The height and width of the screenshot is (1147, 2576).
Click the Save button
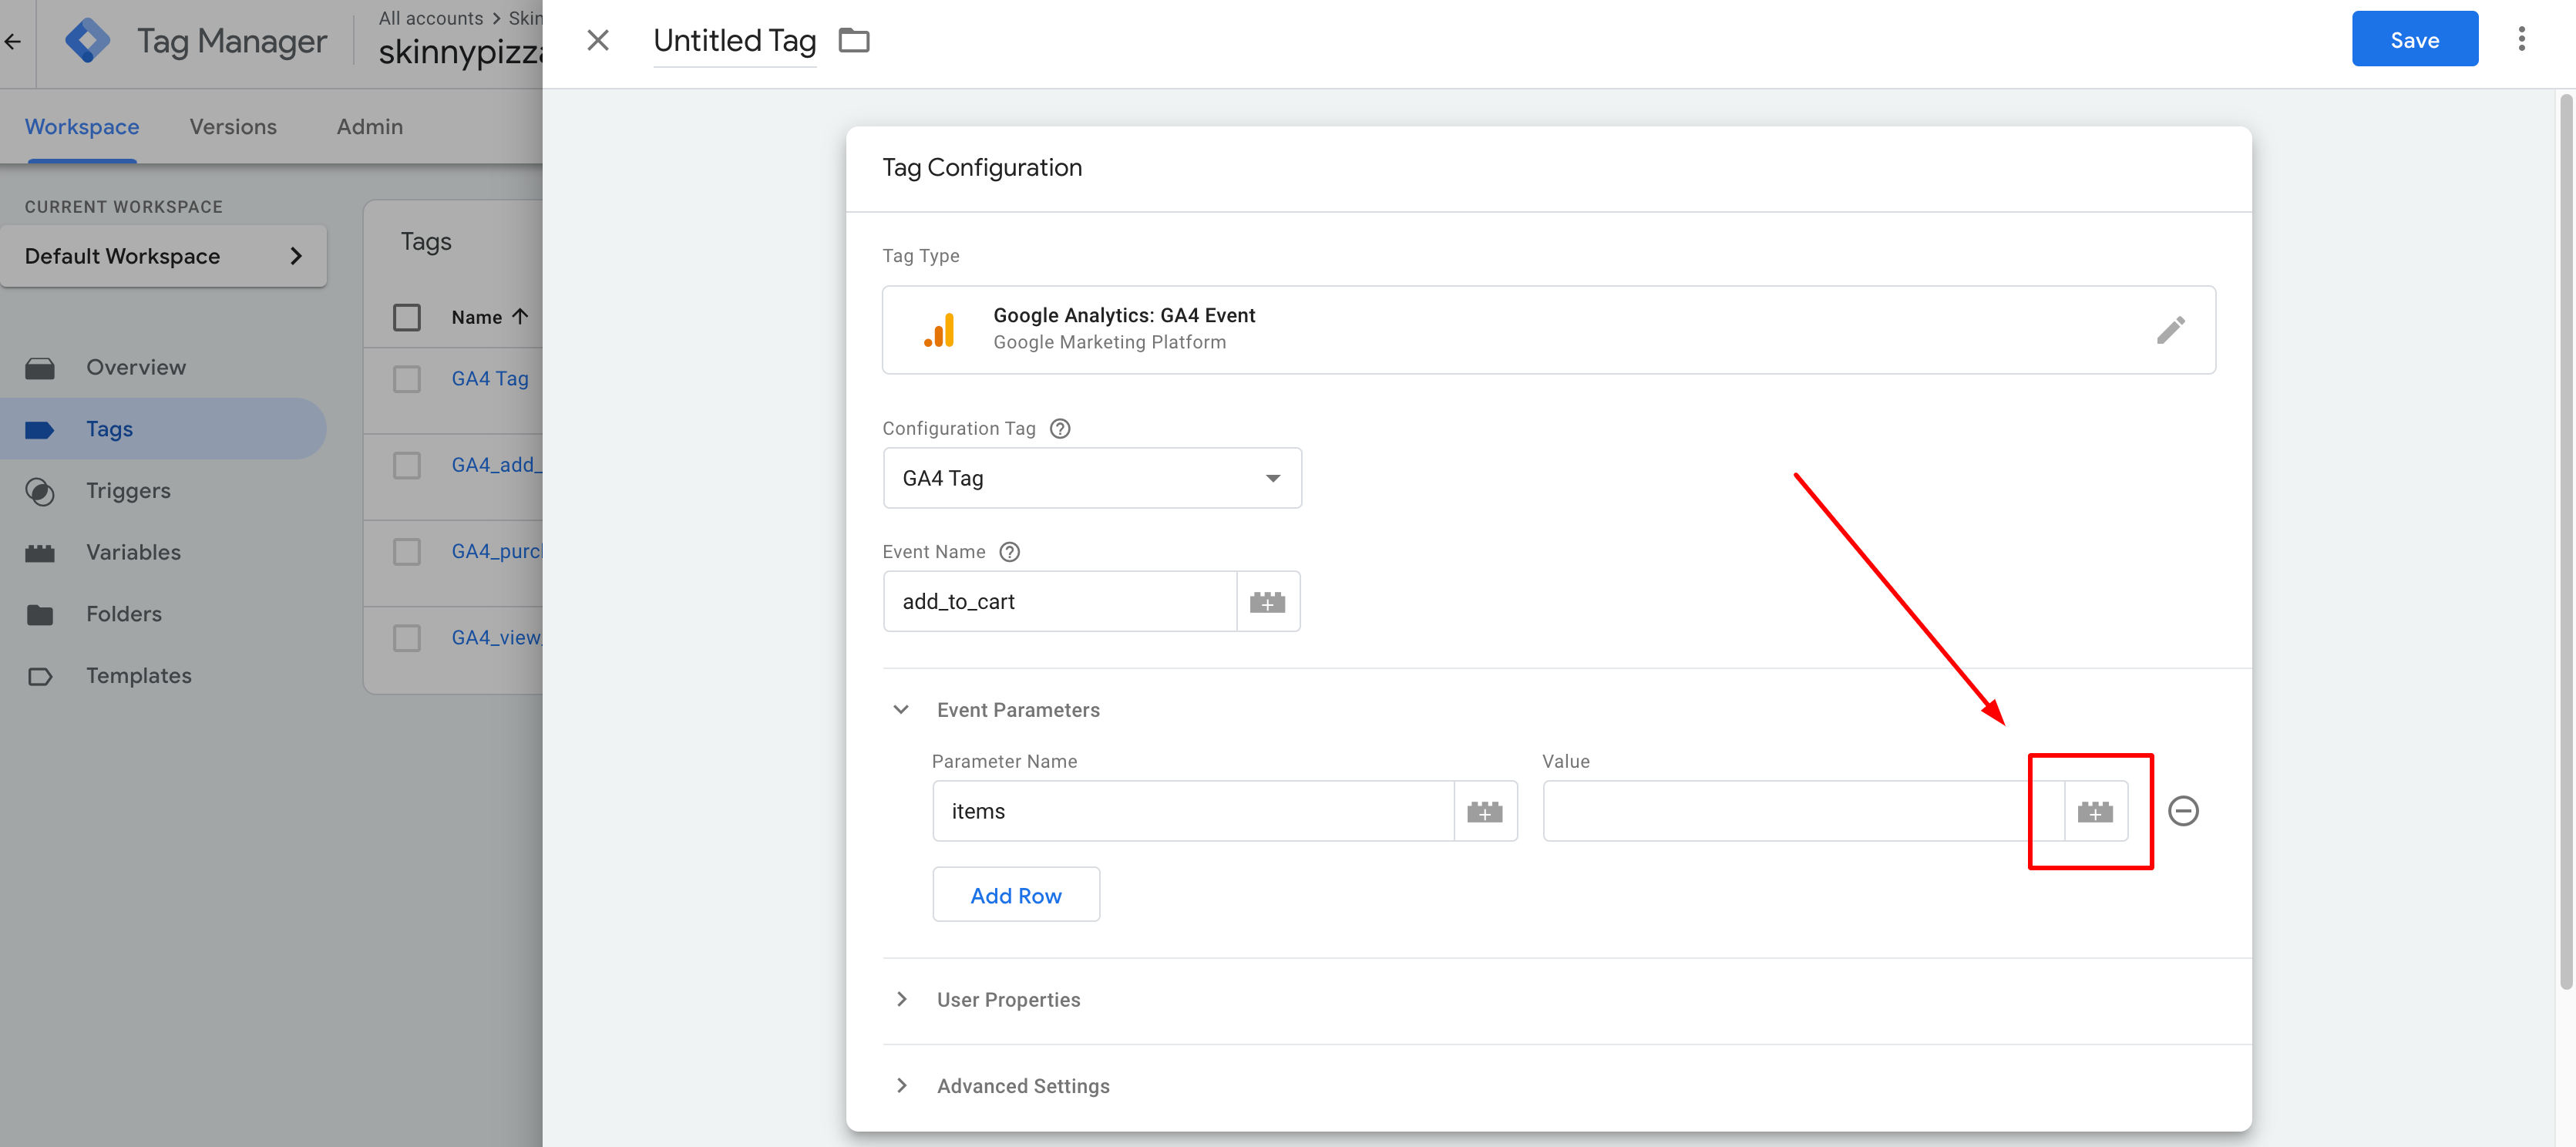[x=2414, y=39]
